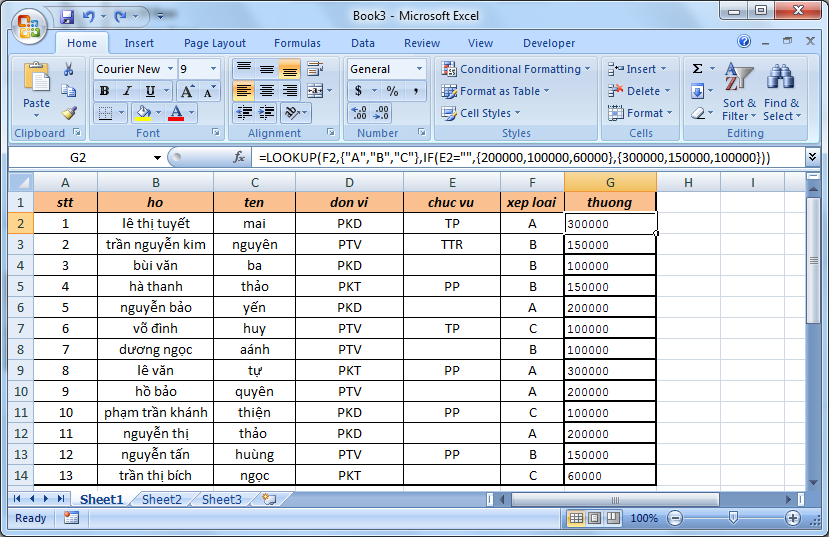
Task: Toggle Bold formatting
Action: coord(105,91)
